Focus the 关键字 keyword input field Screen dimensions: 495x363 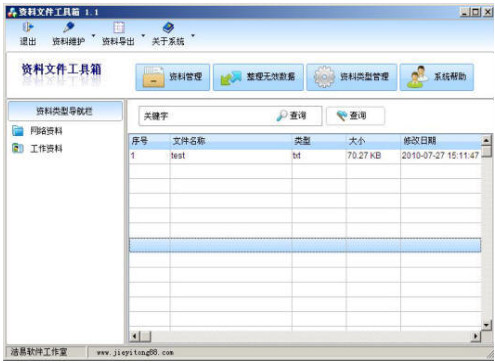click(x=207, y=116)
